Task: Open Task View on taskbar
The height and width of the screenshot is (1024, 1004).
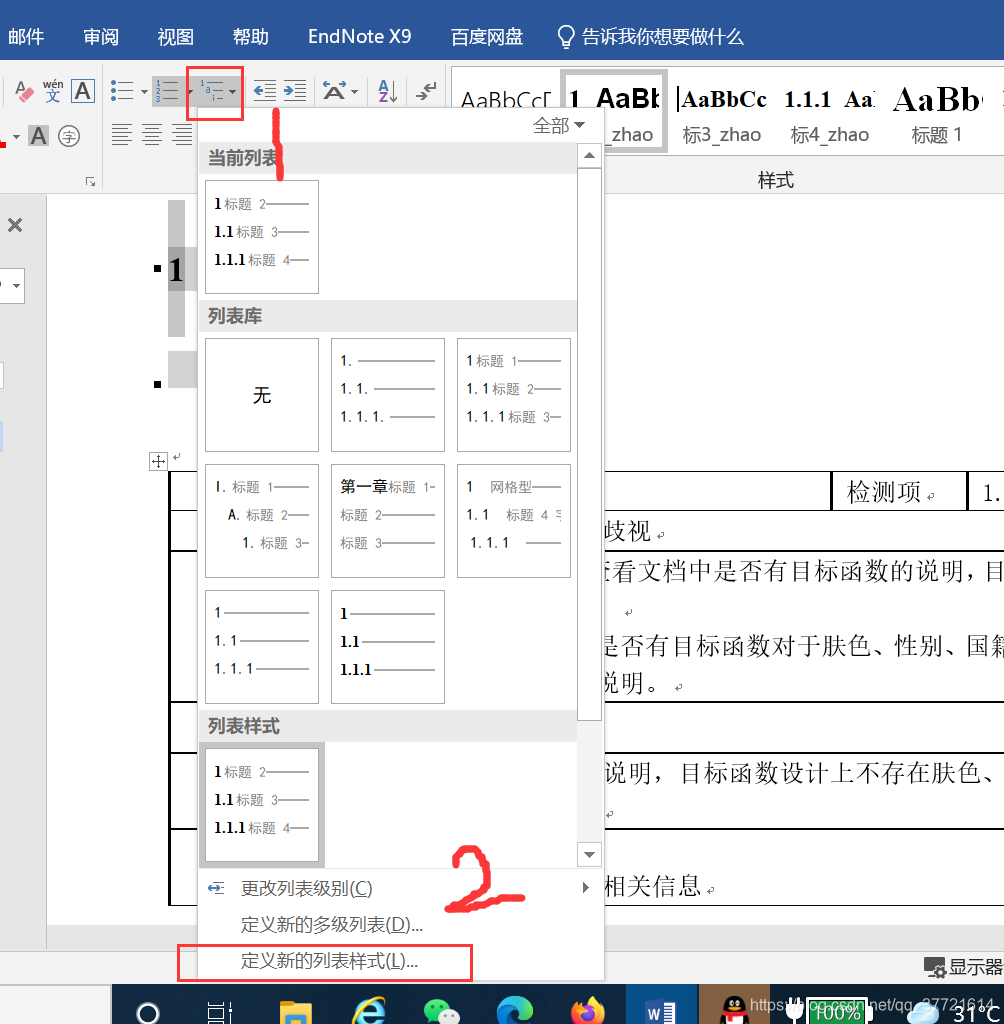Action: (x=219, y=1013)
